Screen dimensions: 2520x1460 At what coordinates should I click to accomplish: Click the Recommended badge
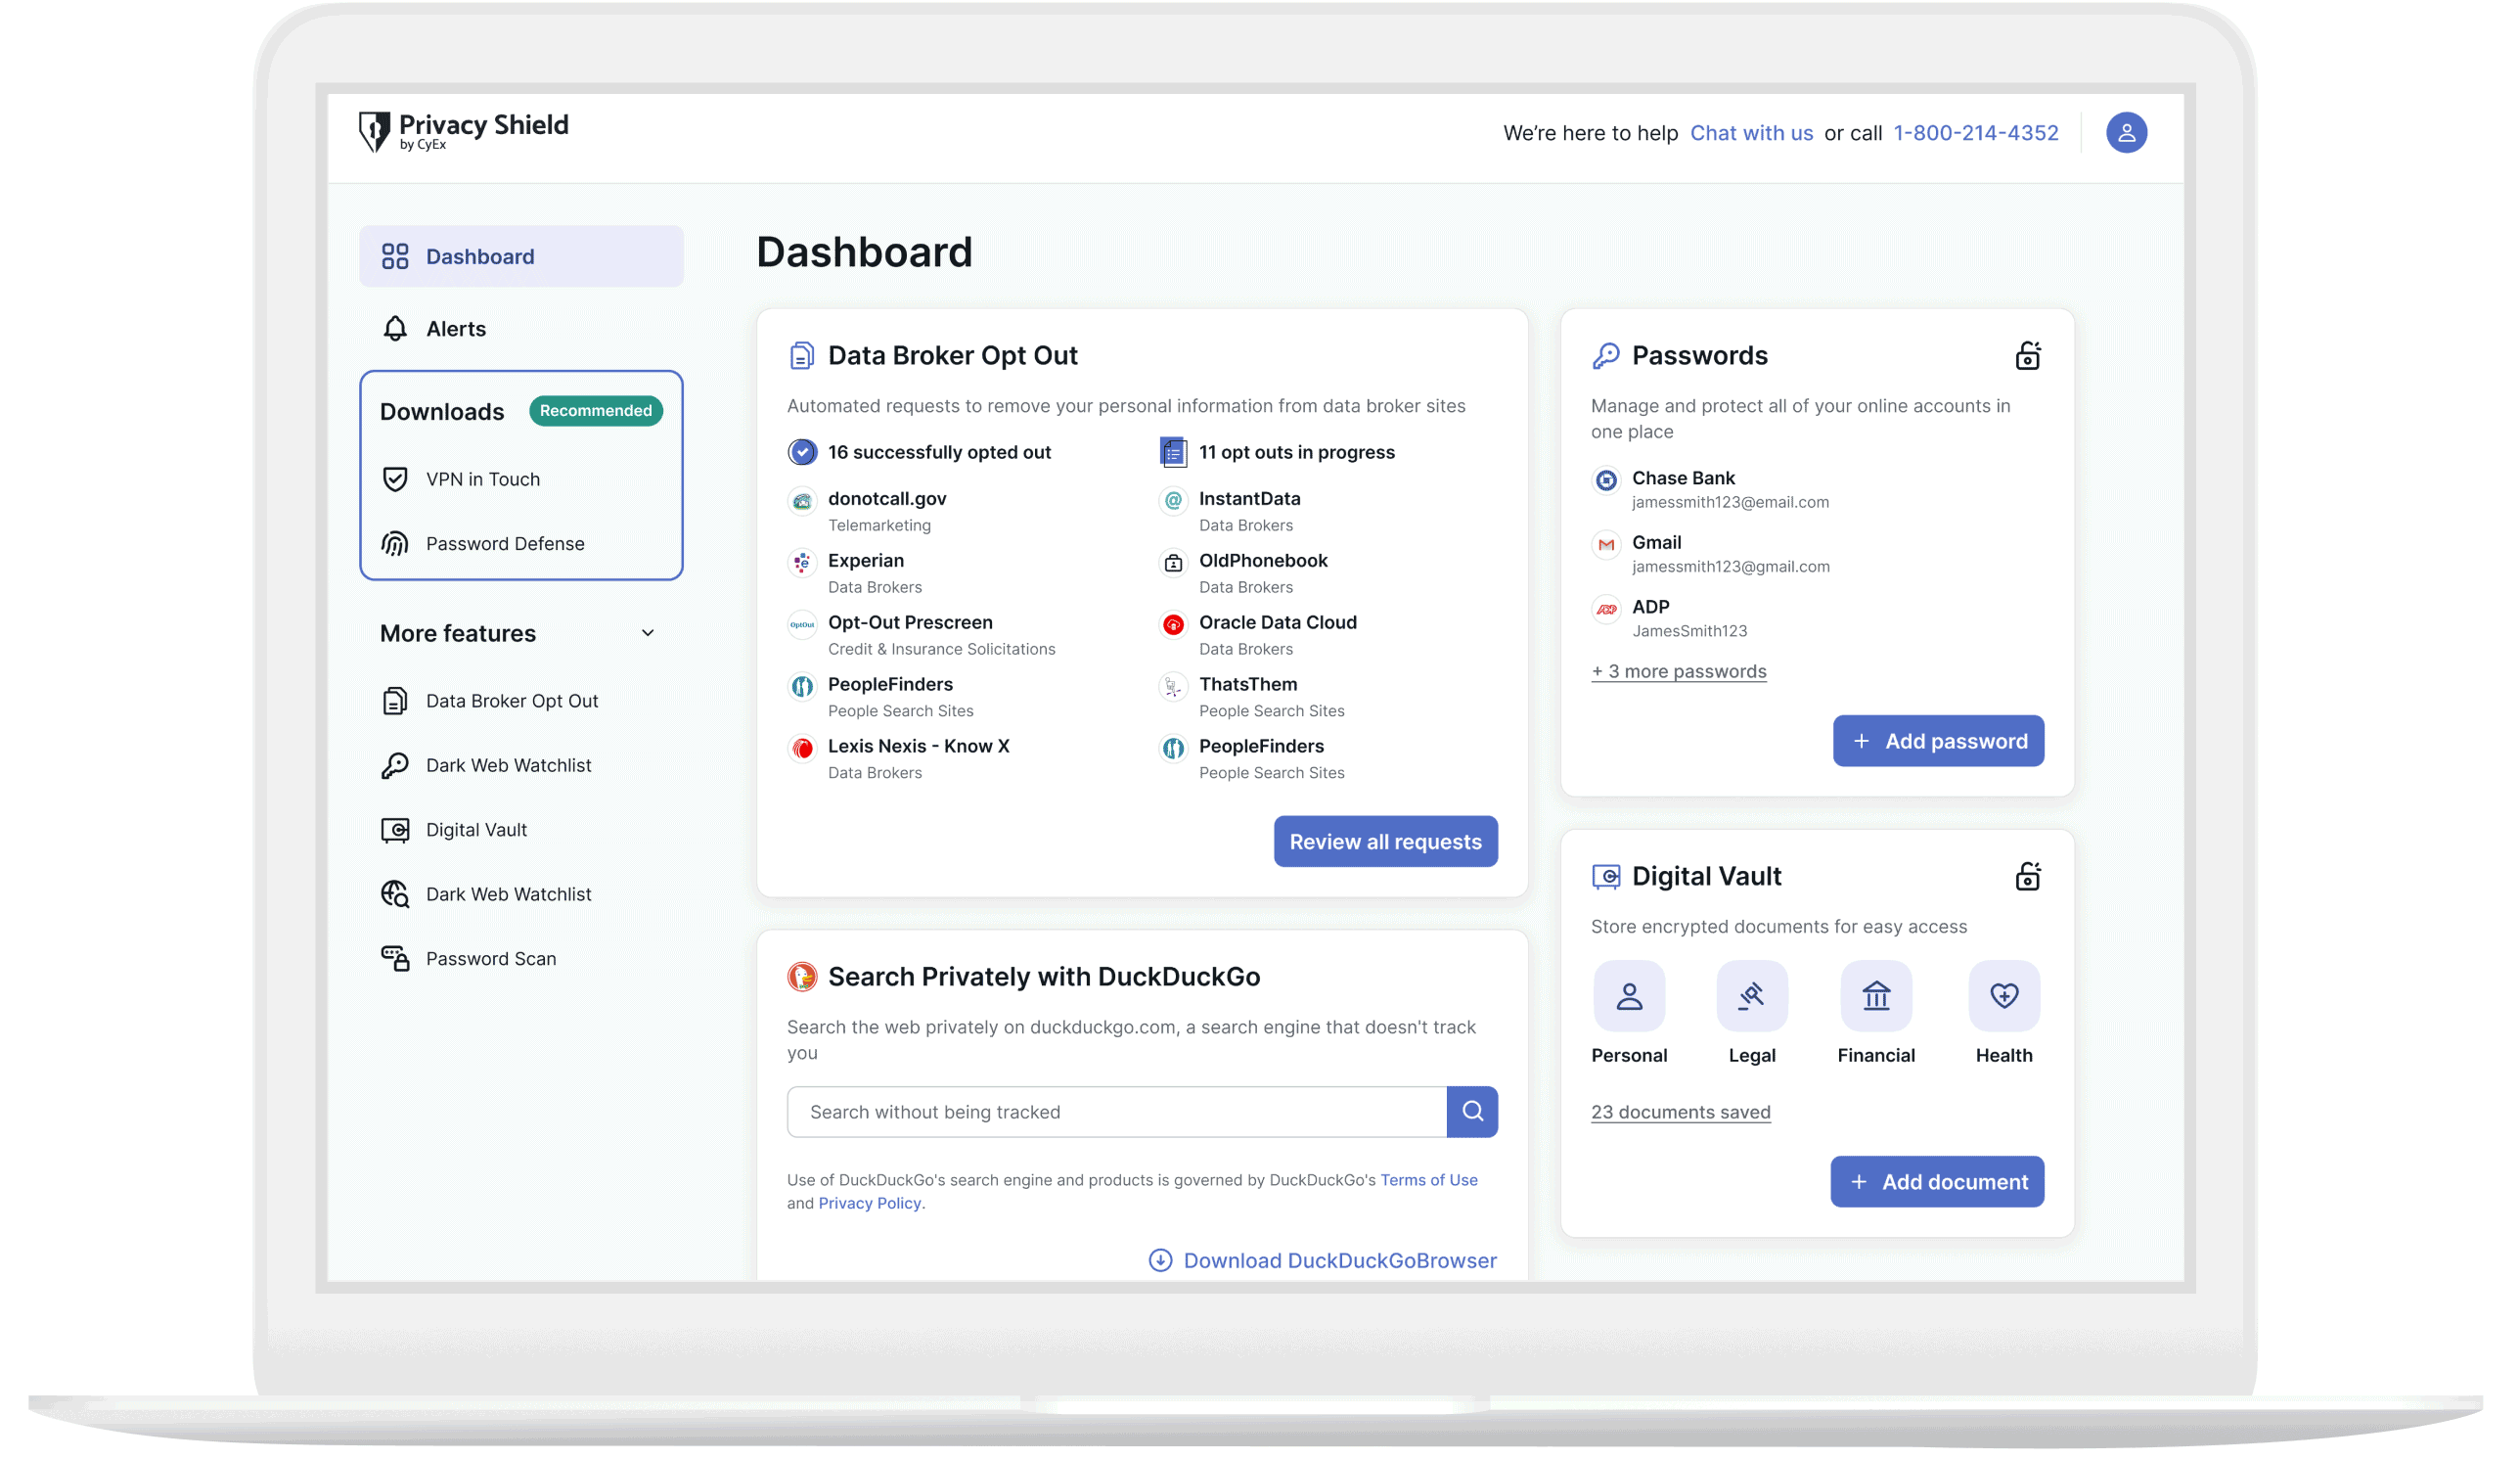click(x=596, y=410)
